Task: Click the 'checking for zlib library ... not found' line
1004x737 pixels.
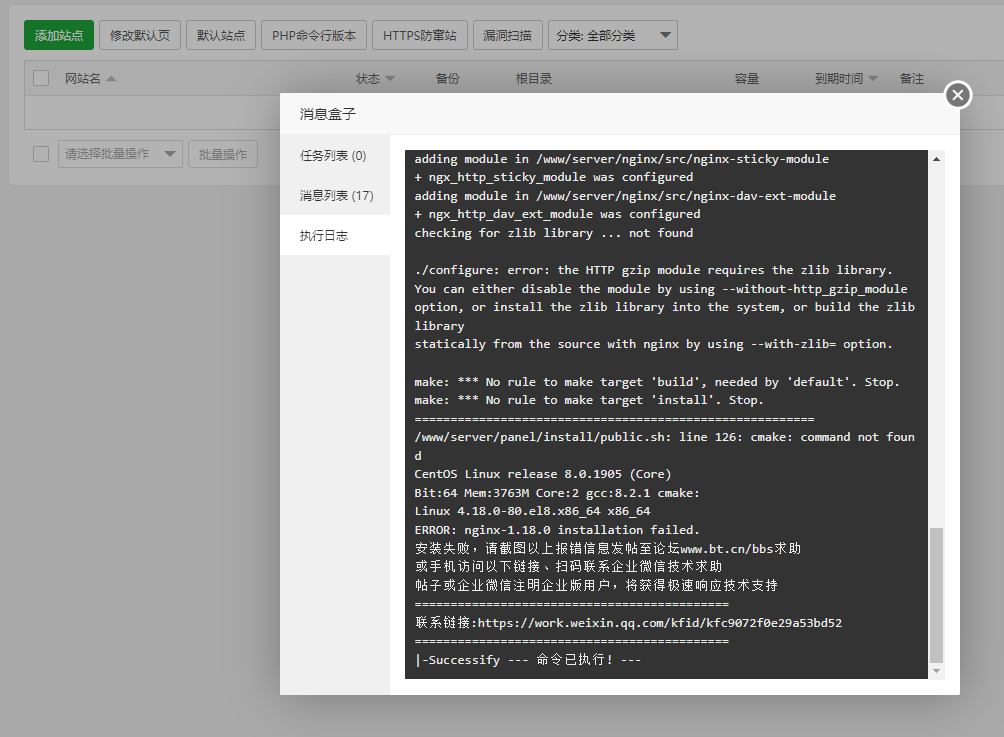Action: pyautogui.click(x=554, y=233)
